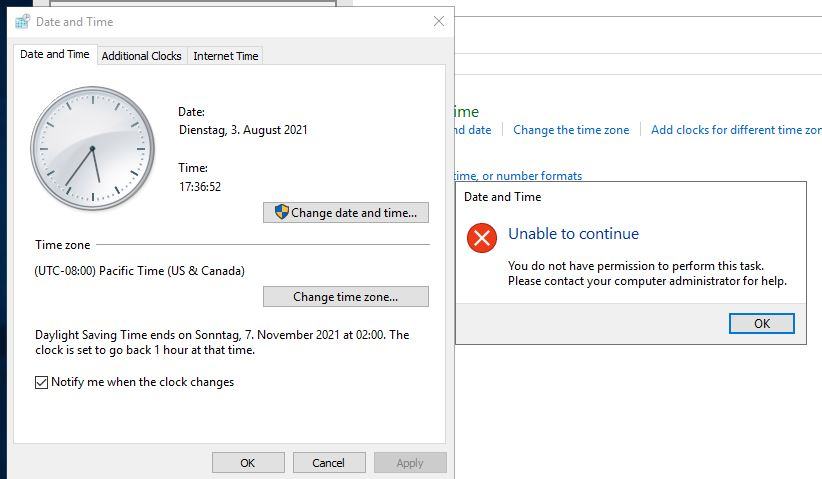Confirm the Date and Time dialog with OK
This screenshot has width=822, height=479.
pos(248,463)
